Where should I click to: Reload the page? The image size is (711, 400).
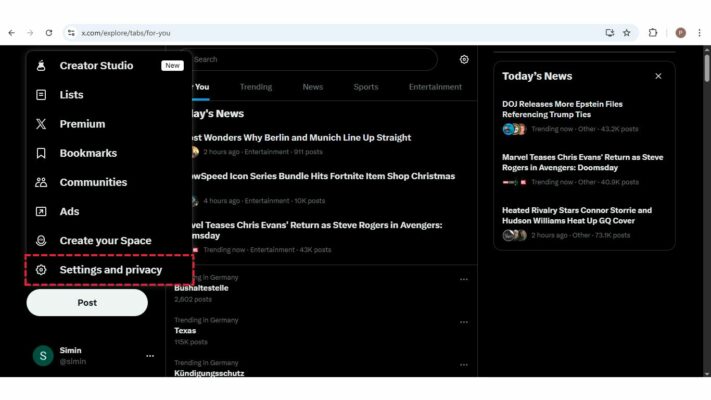pyautogui.click(x=49, y=33)
